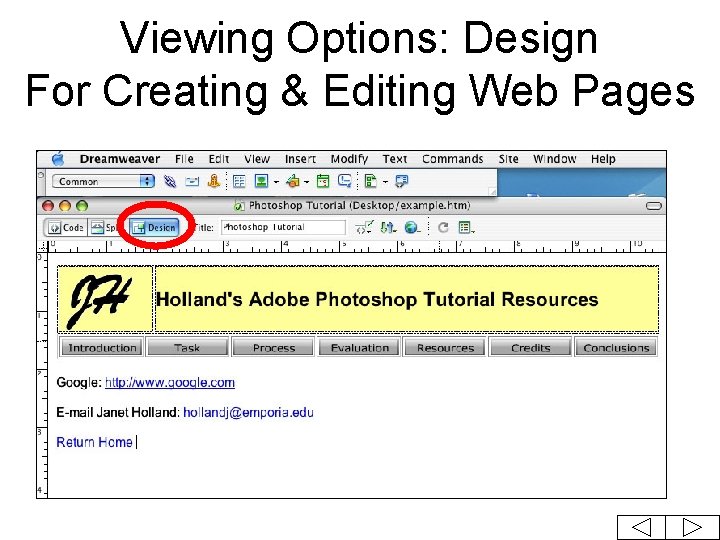720x540 pixels.
Task: Click the yellow minimize window button
Action: 65,206
